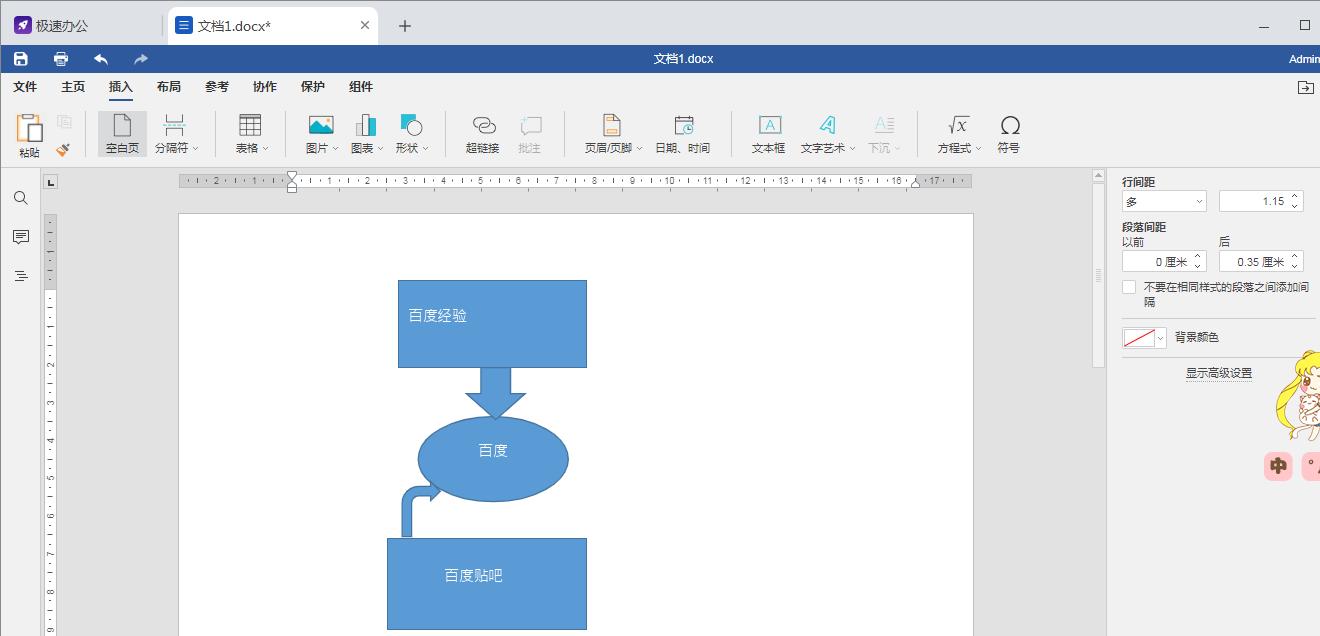Image resolution: width=1320 pixels, height=636 pixels.
Task: Open the 保护 ribbon tab
Action: click(x=313, y=87)
